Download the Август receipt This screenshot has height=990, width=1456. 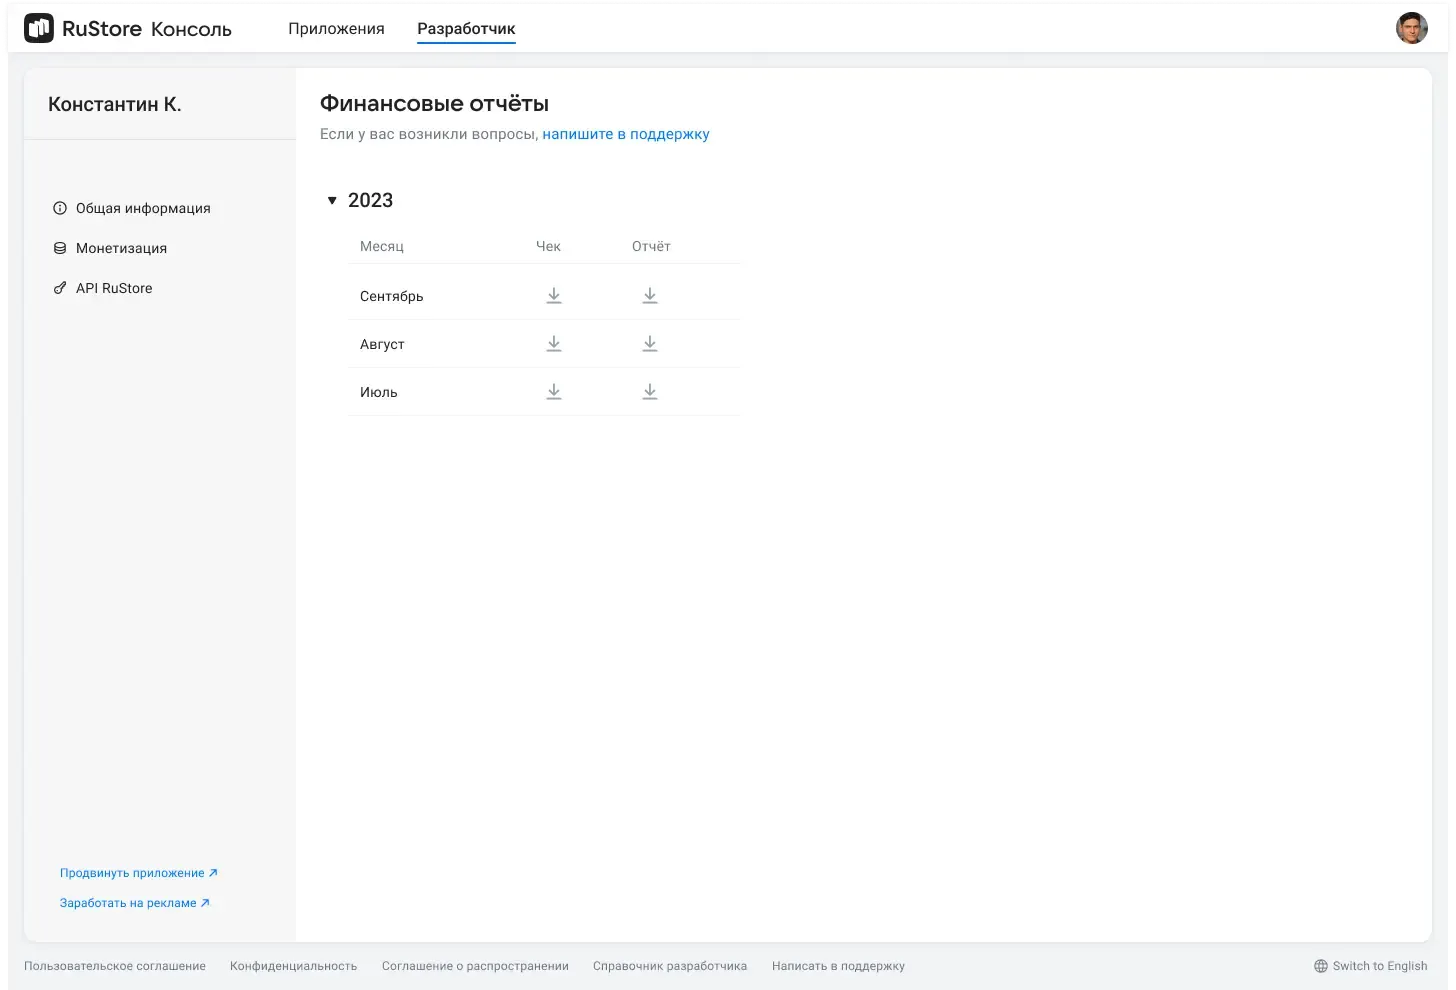[554, 343]
